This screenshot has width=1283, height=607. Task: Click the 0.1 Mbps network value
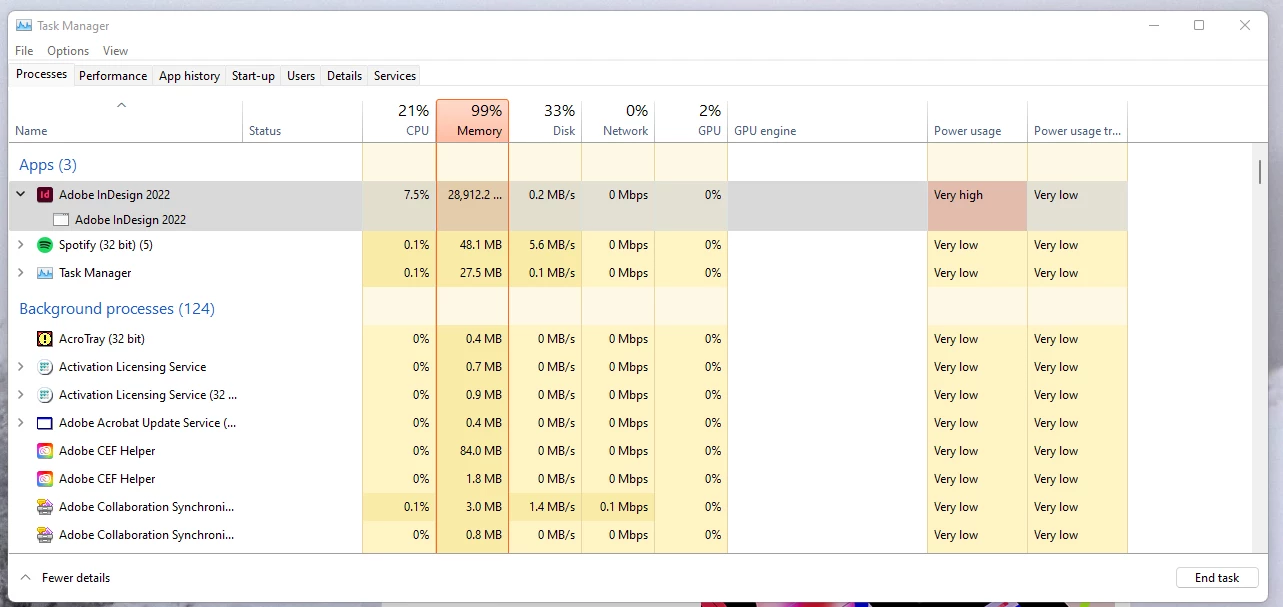click(624, 507)
